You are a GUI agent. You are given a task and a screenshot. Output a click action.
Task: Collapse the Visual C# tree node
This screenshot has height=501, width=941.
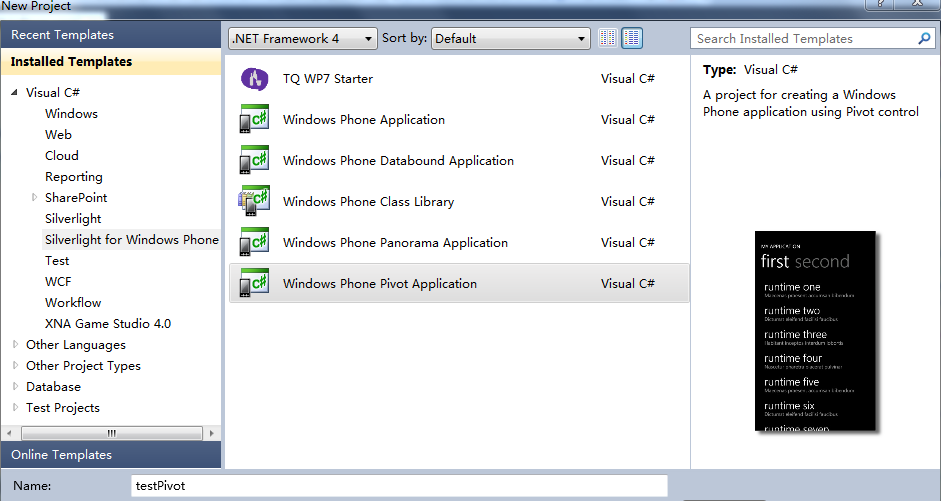[14, 92]
